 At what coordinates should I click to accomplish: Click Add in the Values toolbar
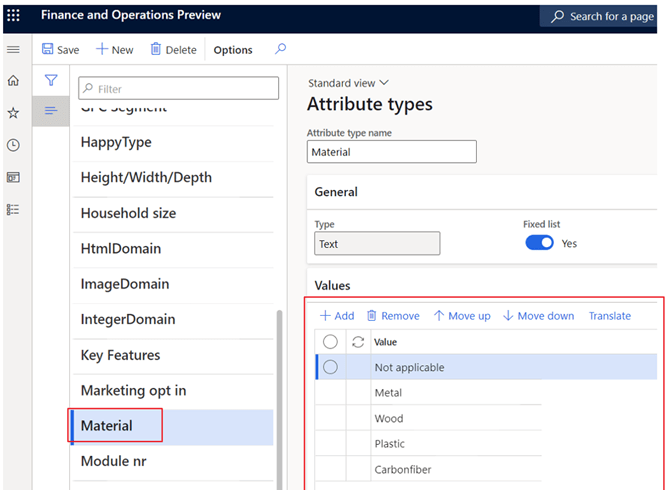(x=337, y=316)
